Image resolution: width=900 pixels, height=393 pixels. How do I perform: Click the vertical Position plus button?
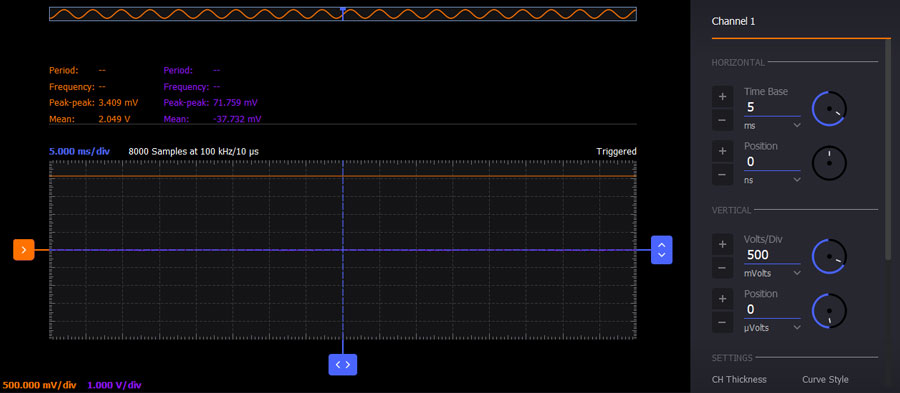(722, 299)
